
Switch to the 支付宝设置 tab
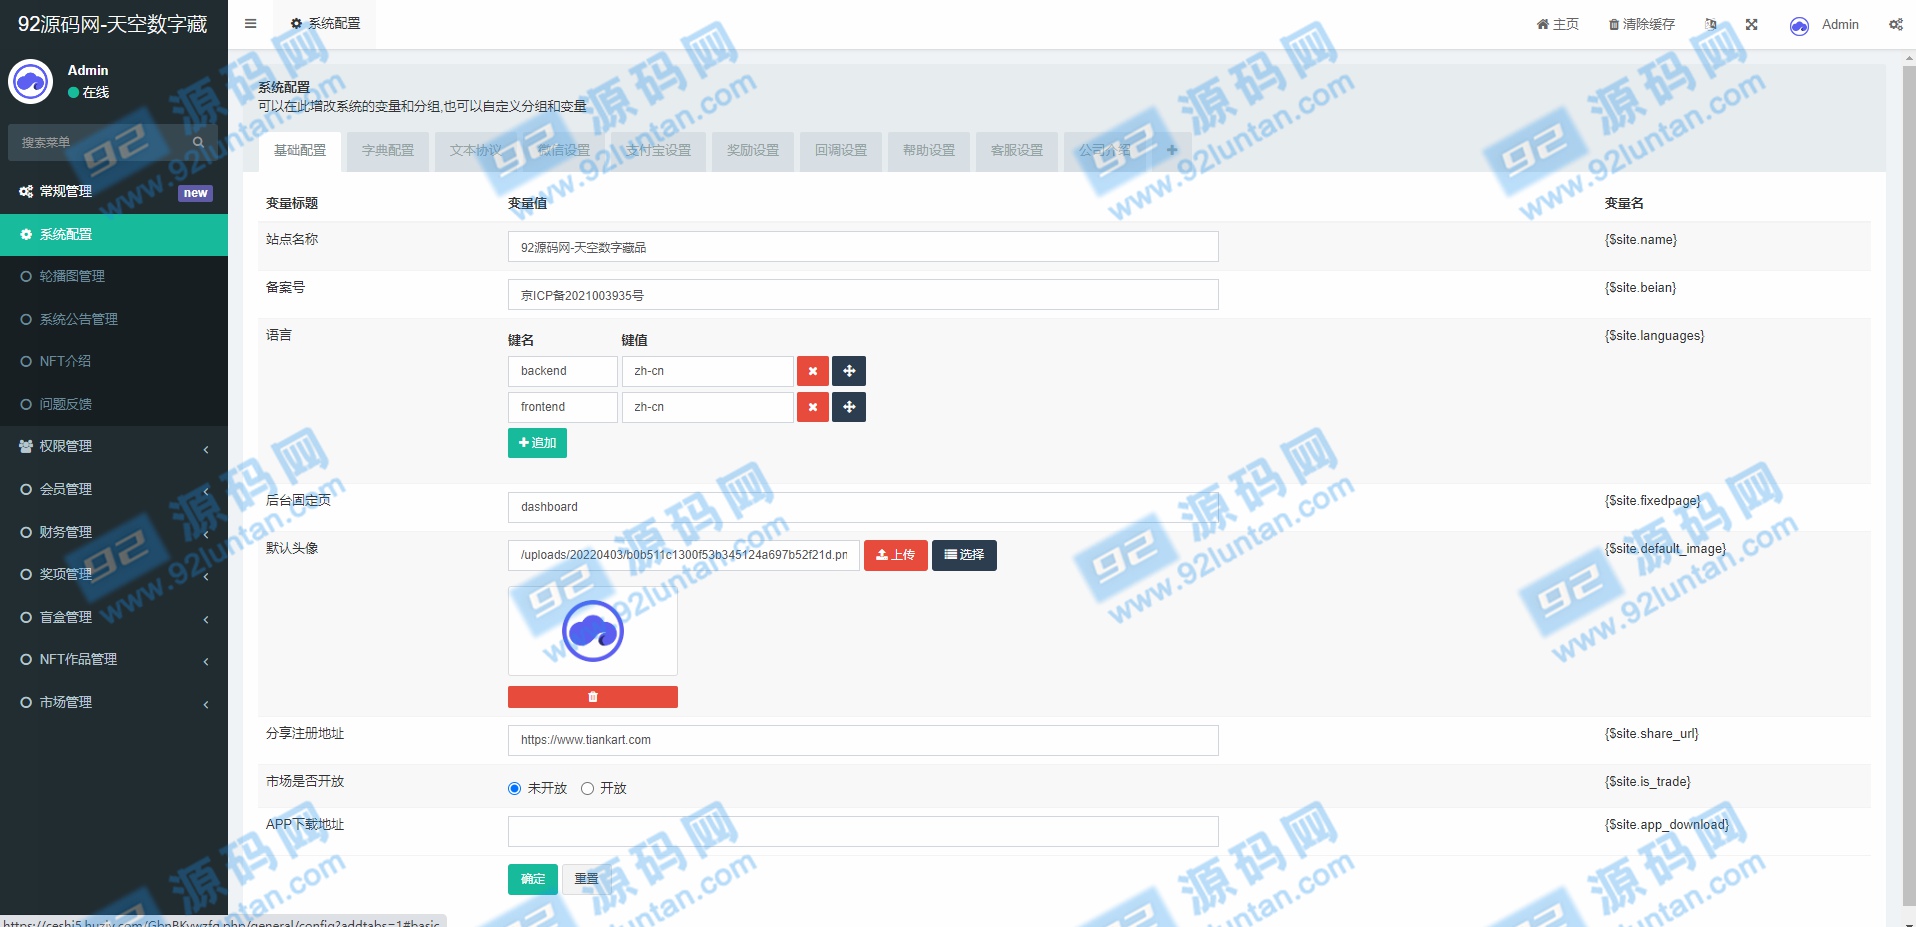658,150
